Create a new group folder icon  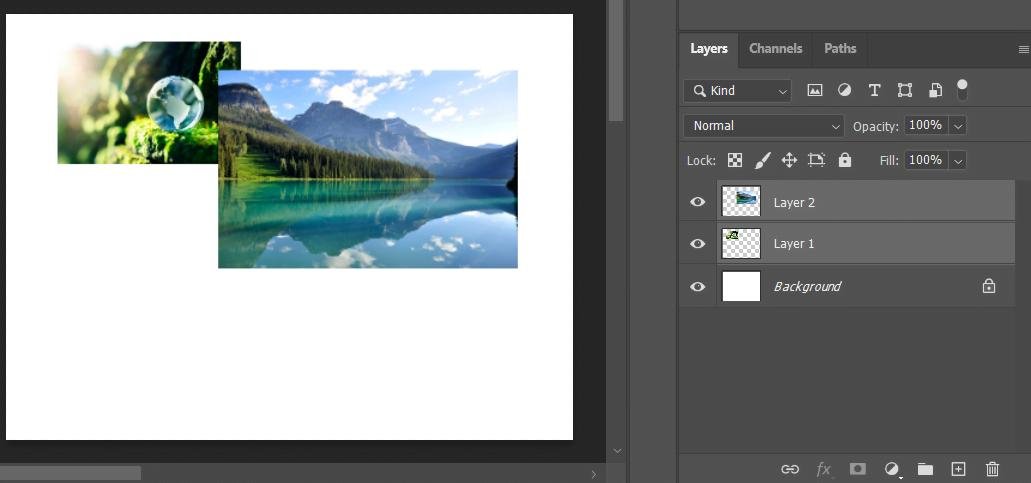pyautogui.click(x=925, y=469)
